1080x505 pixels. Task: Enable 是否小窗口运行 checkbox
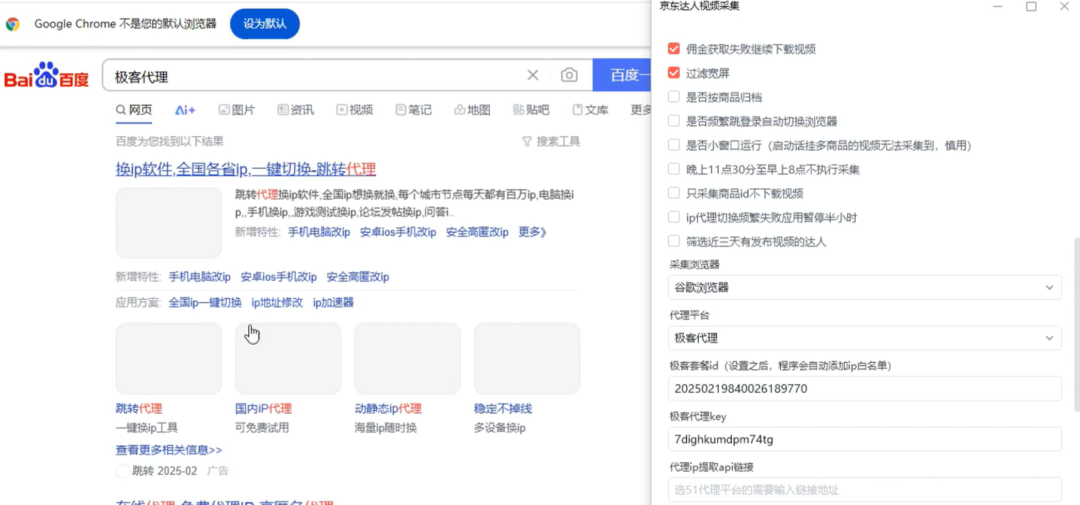tap(674, 145)
